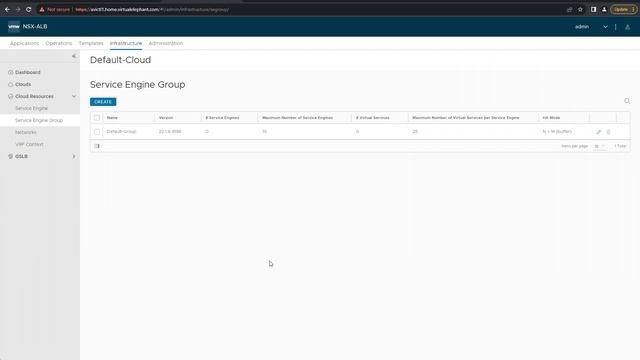Screen dimensions: 640x360
Task: Click the browser forward arrow
Action: [18, 9]
